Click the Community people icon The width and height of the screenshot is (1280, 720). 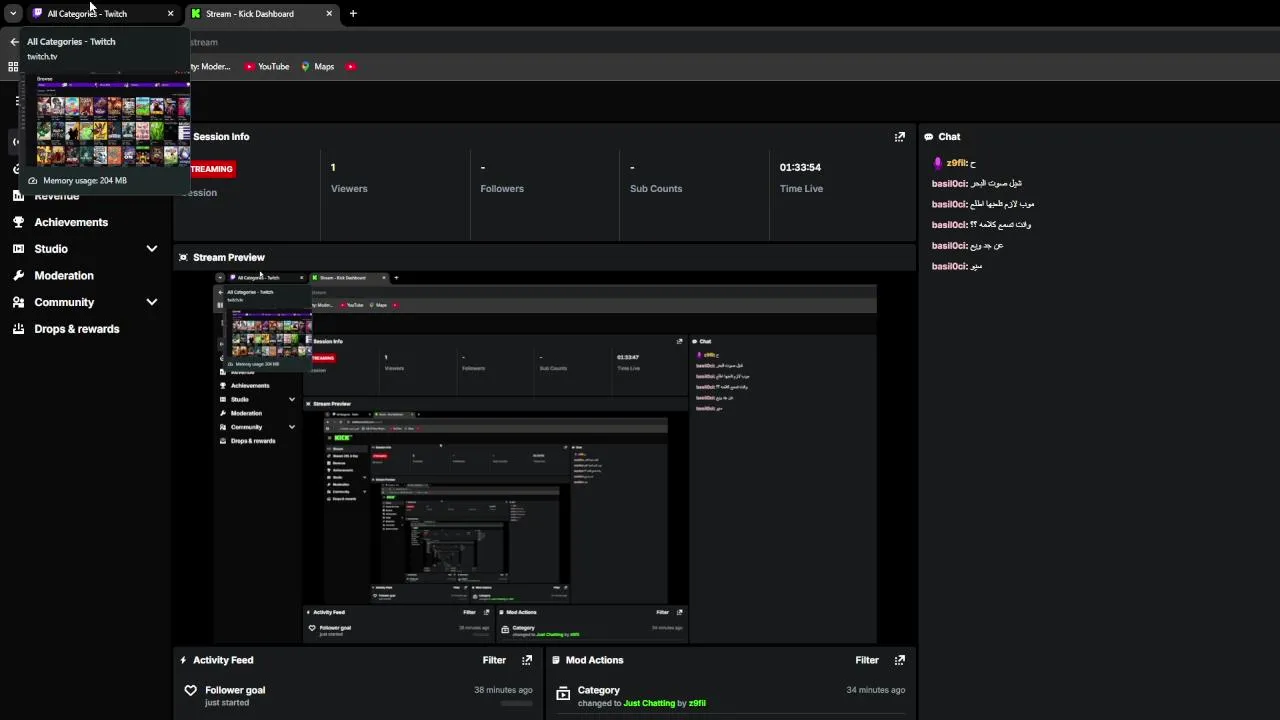coord(18,302)
